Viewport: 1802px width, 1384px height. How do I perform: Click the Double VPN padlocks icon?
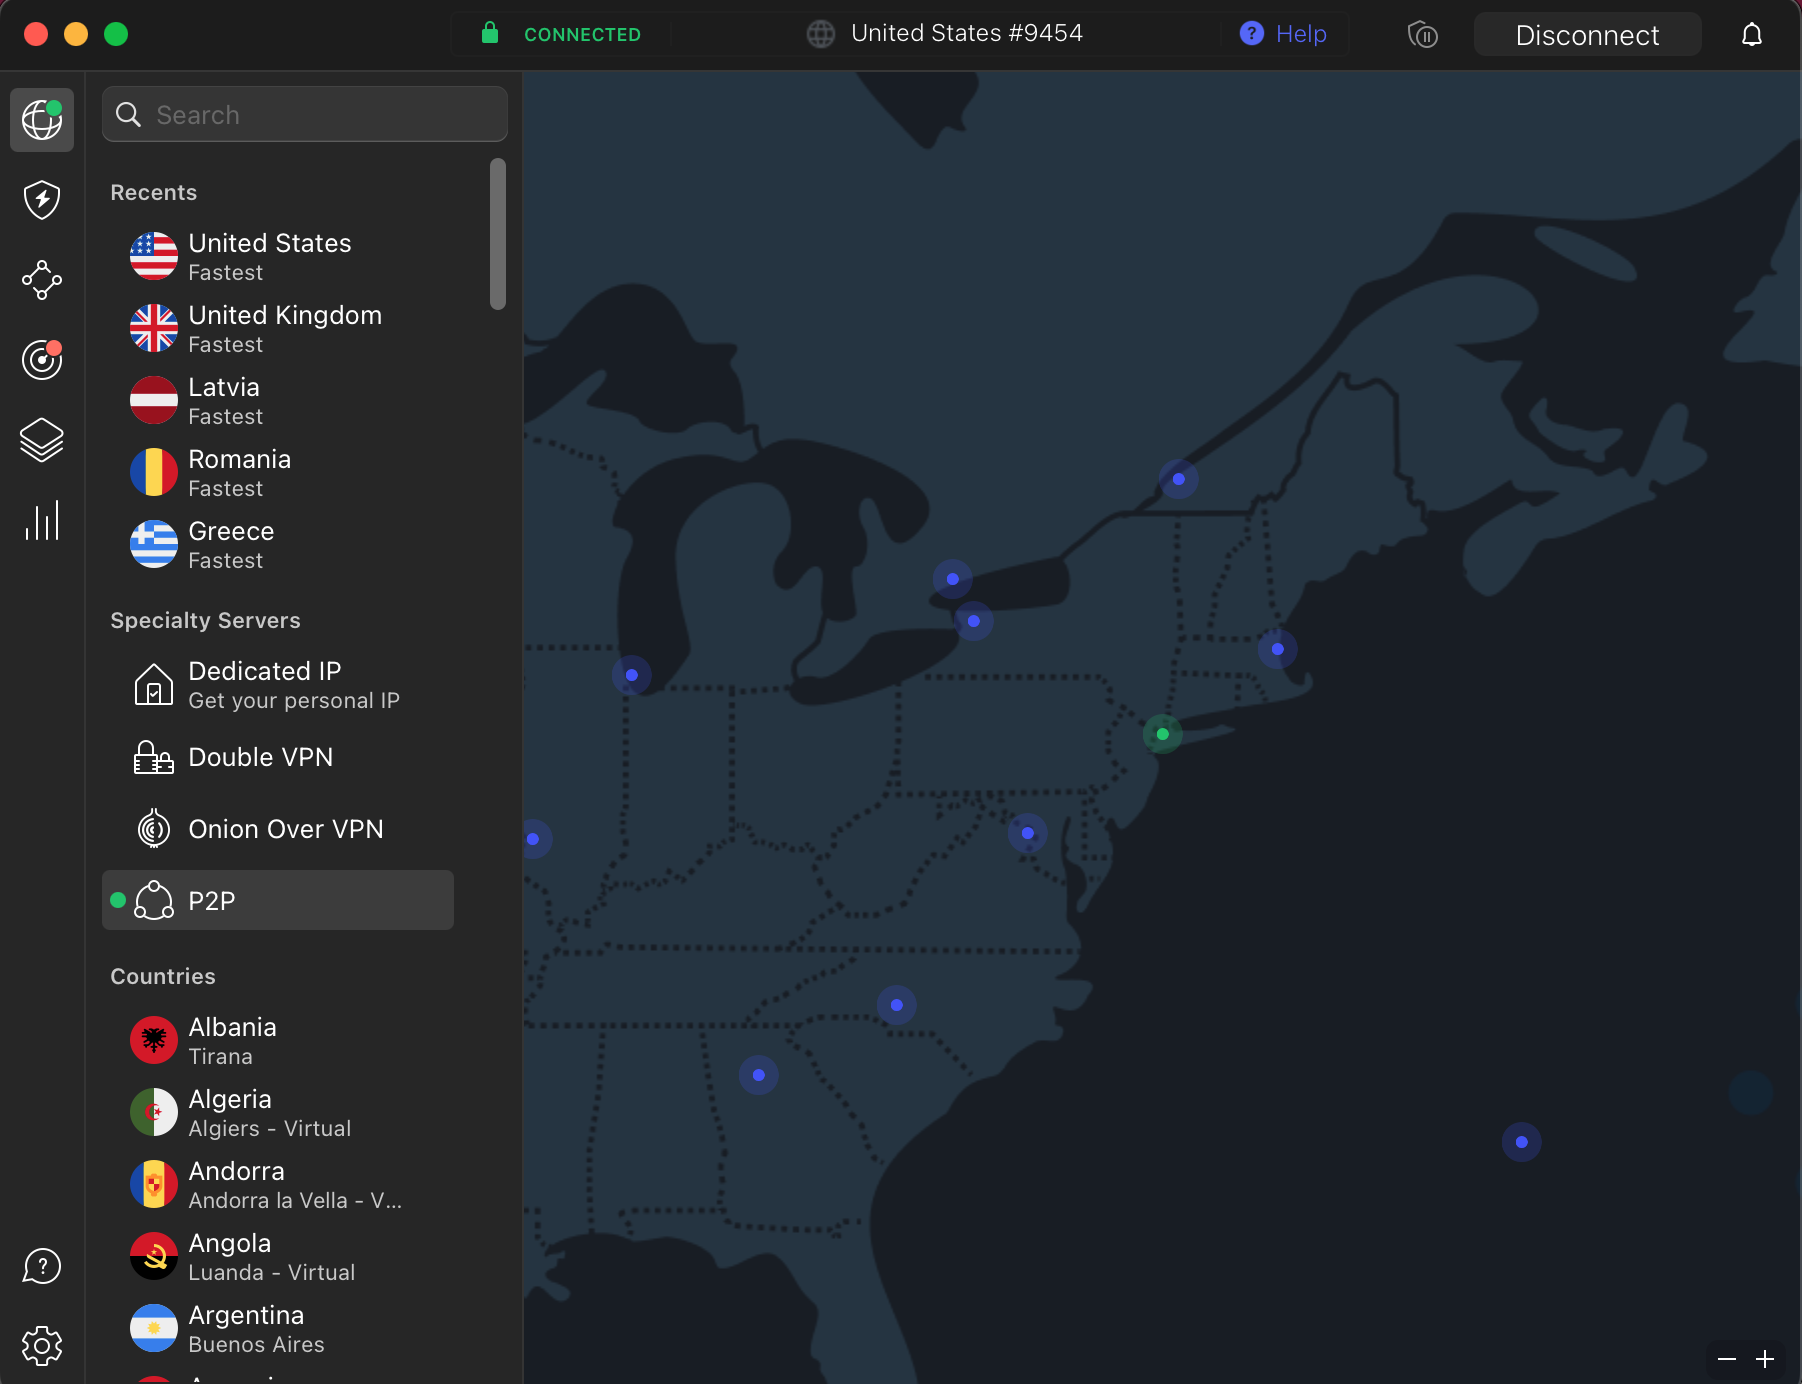[154, 757]
